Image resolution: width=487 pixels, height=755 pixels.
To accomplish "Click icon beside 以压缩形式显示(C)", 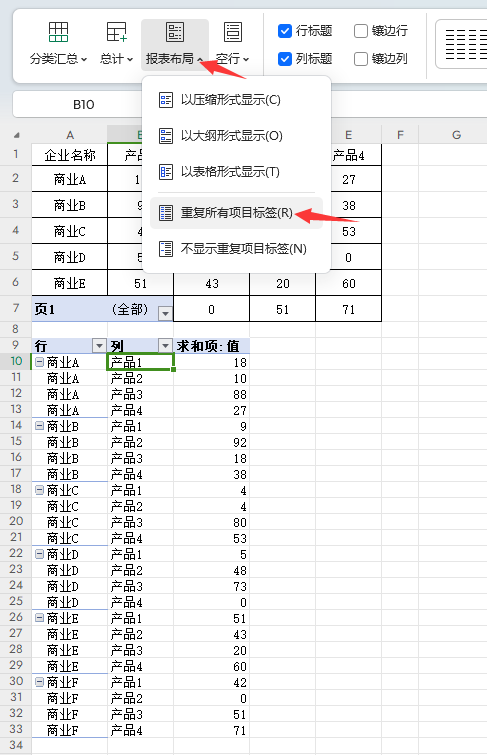I will click(166, 100).
